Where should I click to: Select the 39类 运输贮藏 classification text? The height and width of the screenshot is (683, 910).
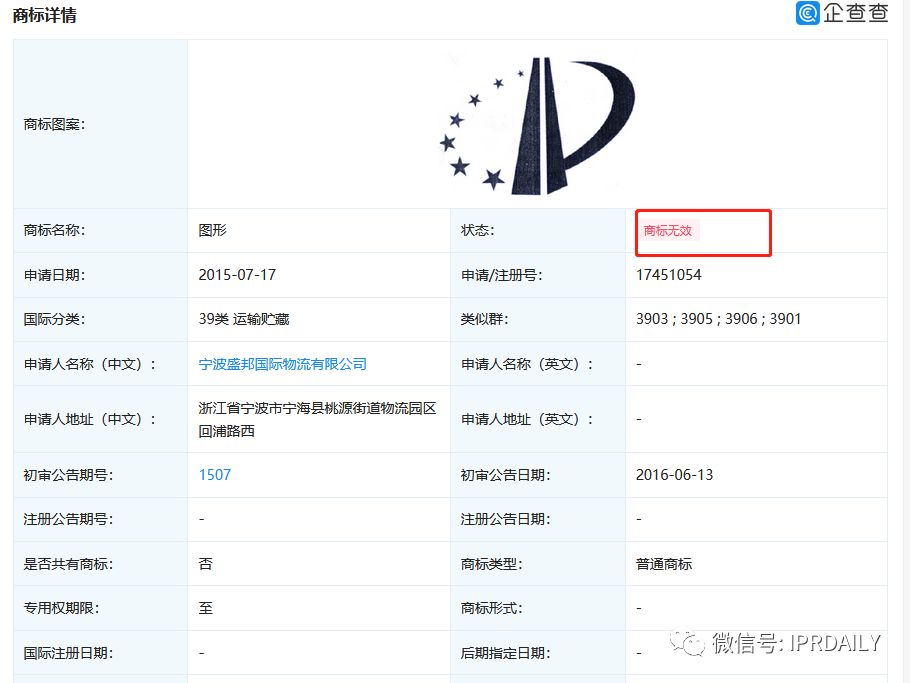[244, 318]
